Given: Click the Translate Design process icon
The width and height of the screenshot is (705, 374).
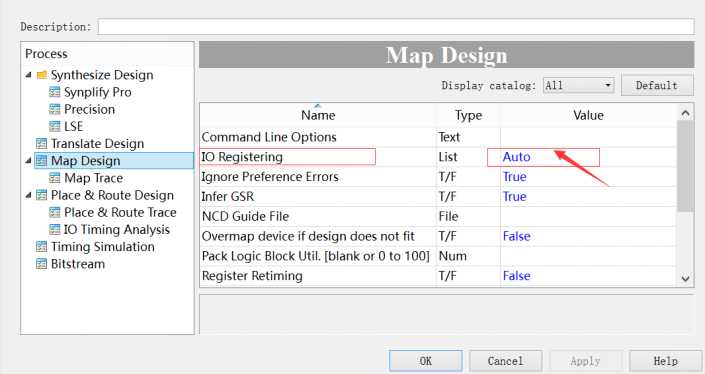Looking at the screenshot, I should pyautogui.click(x=41, y=143).
